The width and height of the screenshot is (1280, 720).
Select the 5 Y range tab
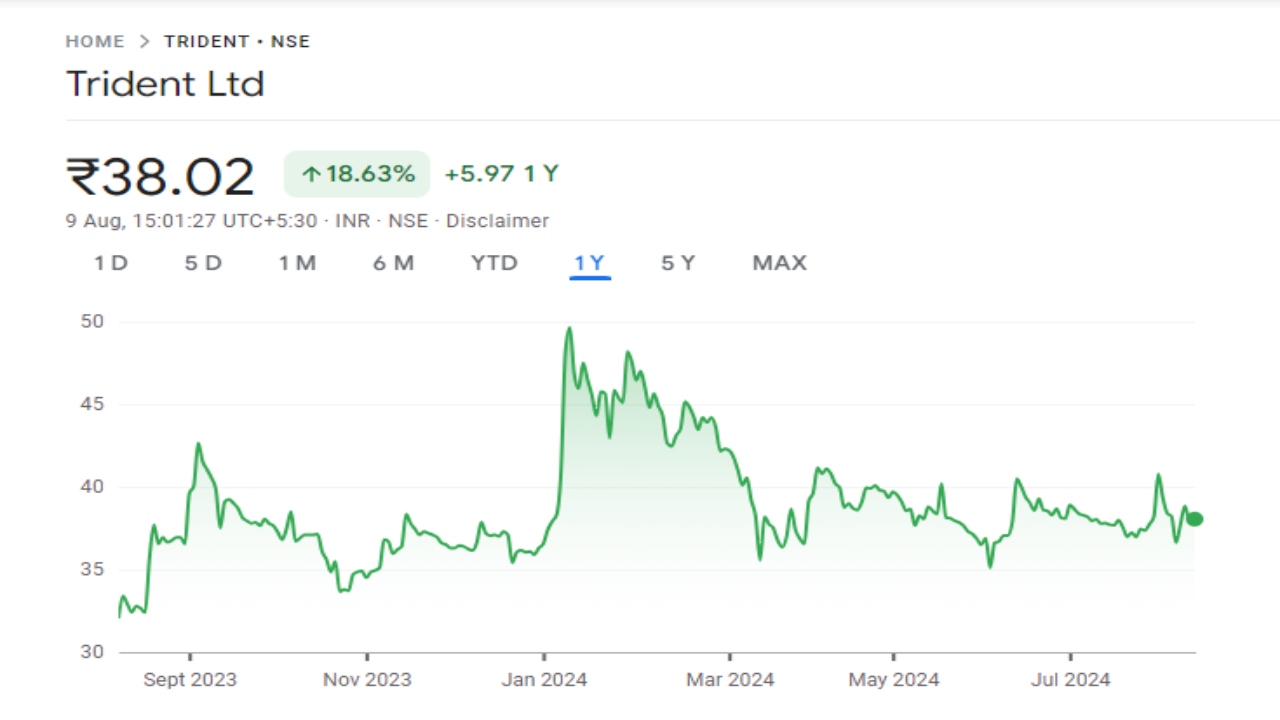pos(678,263)
